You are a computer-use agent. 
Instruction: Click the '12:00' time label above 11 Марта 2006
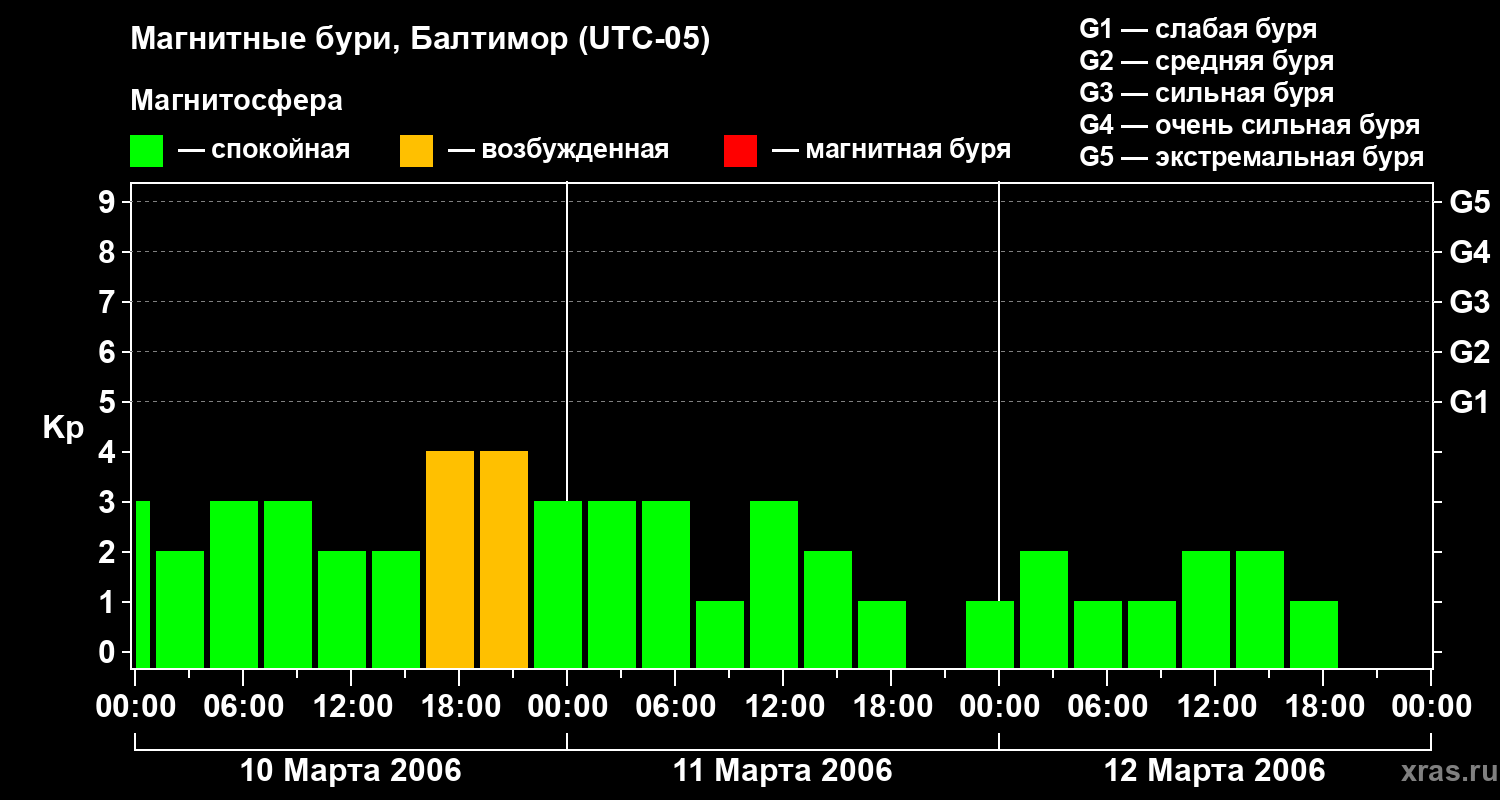(x=783, y=707)
